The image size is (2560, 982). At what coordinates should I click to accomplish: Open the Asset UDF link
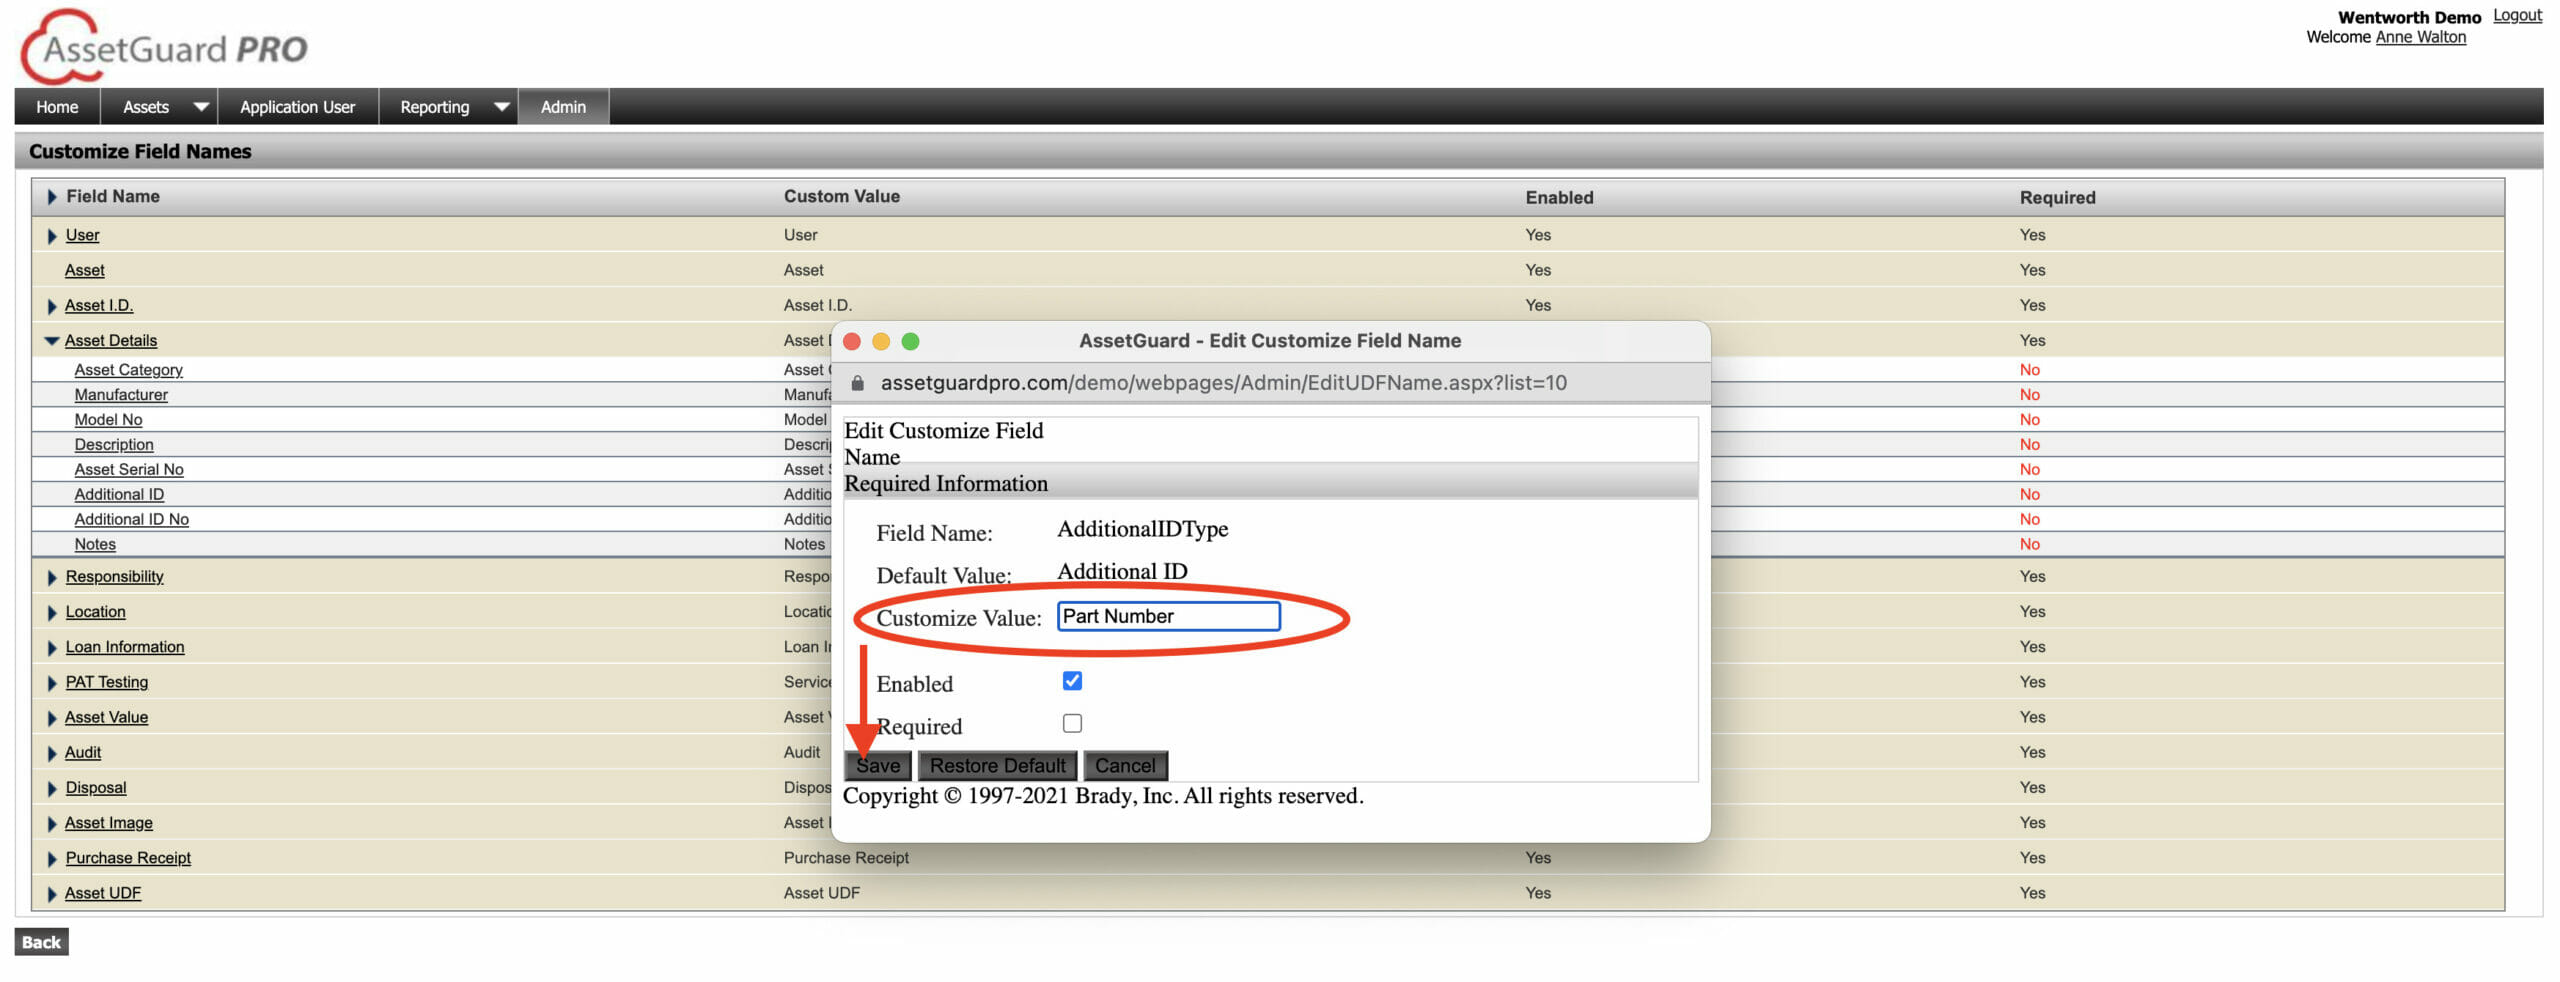pyautogui.click(x=103, y=894)
